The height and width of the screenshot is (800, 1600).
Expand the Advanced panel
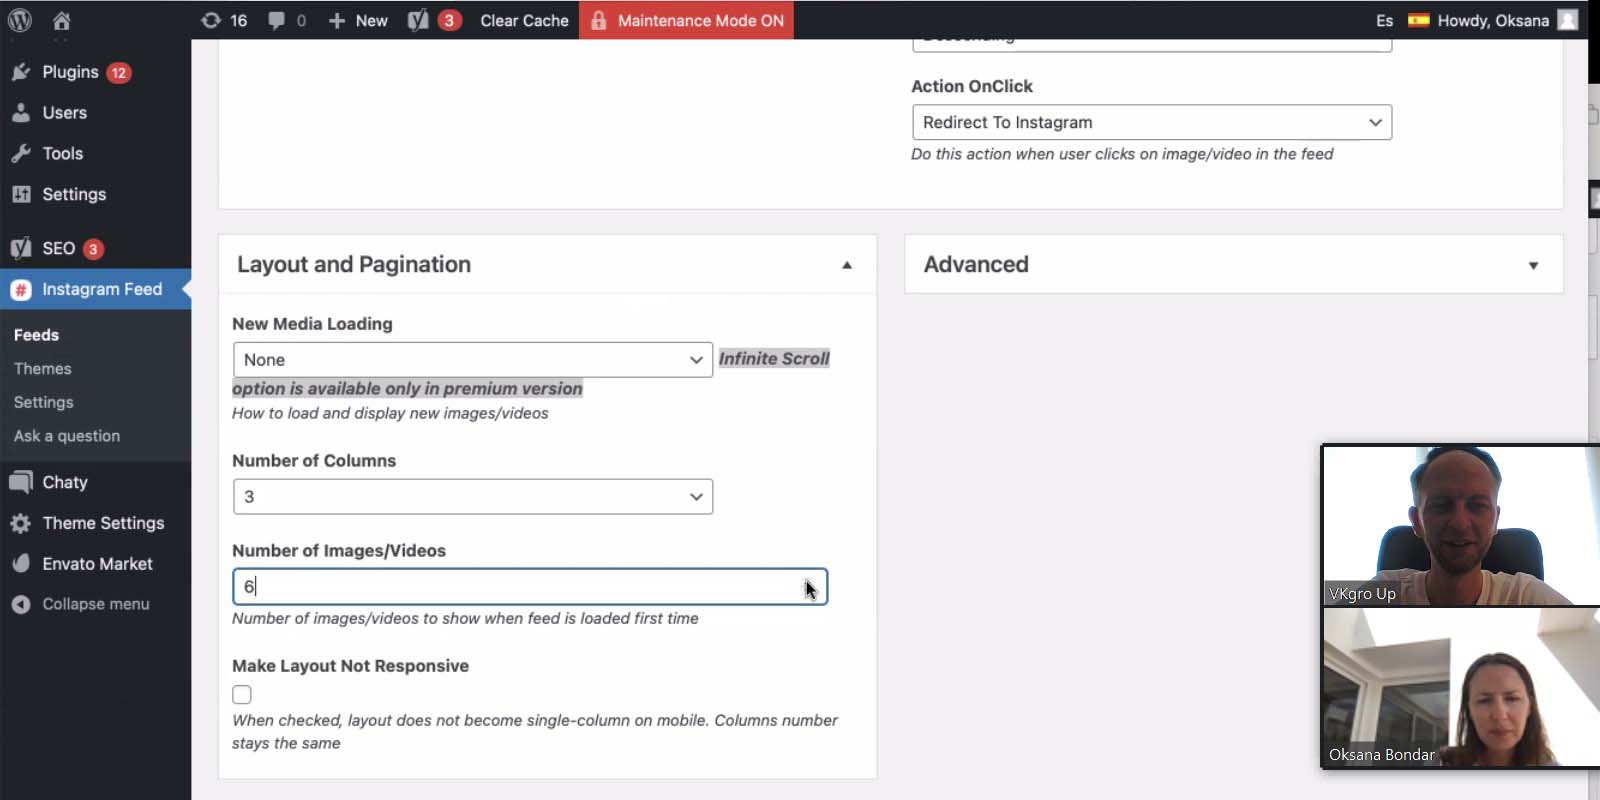tap(1533, 265)
